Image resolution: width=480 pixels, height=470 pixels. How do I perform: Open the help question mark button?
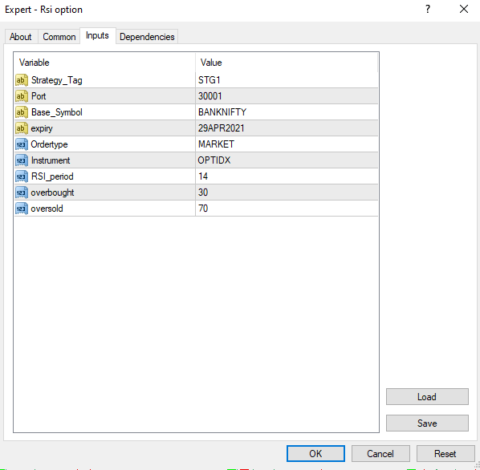point(428,9)
